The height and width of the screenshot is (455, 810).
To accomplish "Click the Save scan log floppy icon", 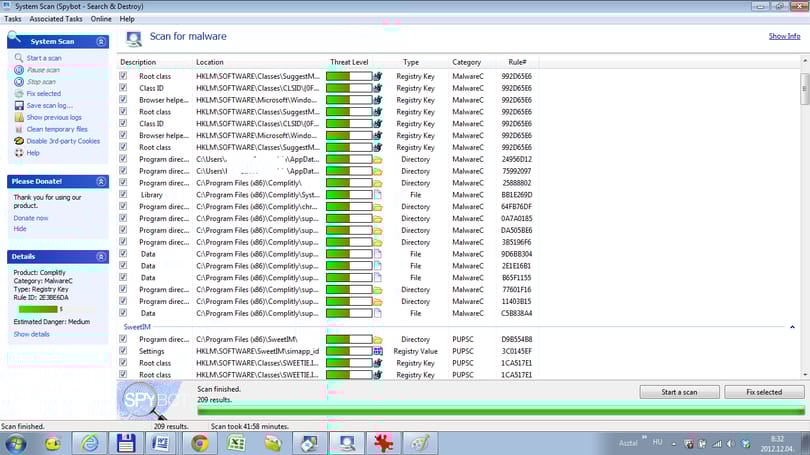I will tap(19, 105).
